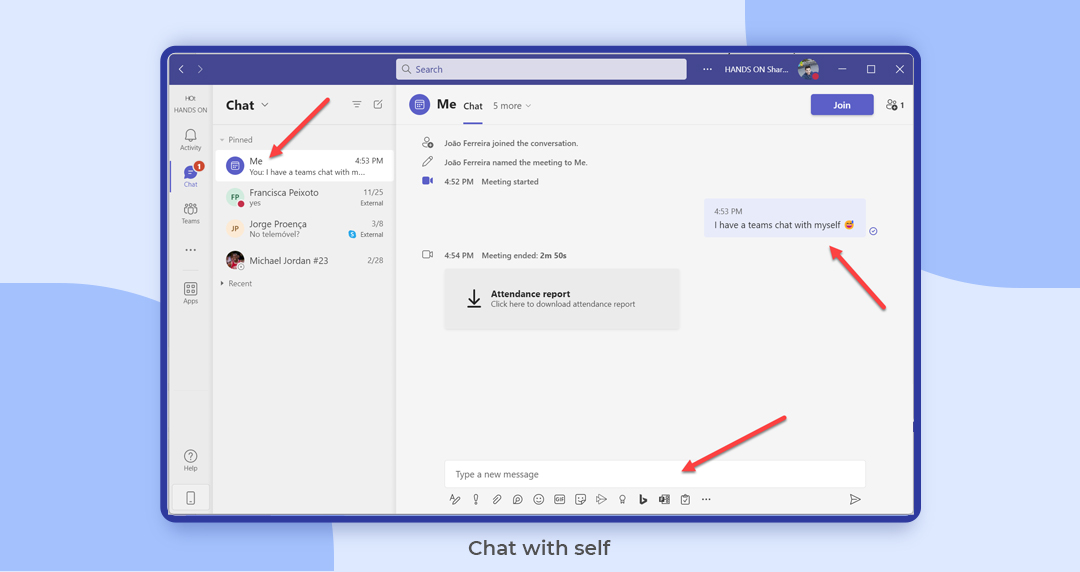
Task: Open the Viva/Outlook app icon in compose toolbar
Action: (x=664, y=500)
